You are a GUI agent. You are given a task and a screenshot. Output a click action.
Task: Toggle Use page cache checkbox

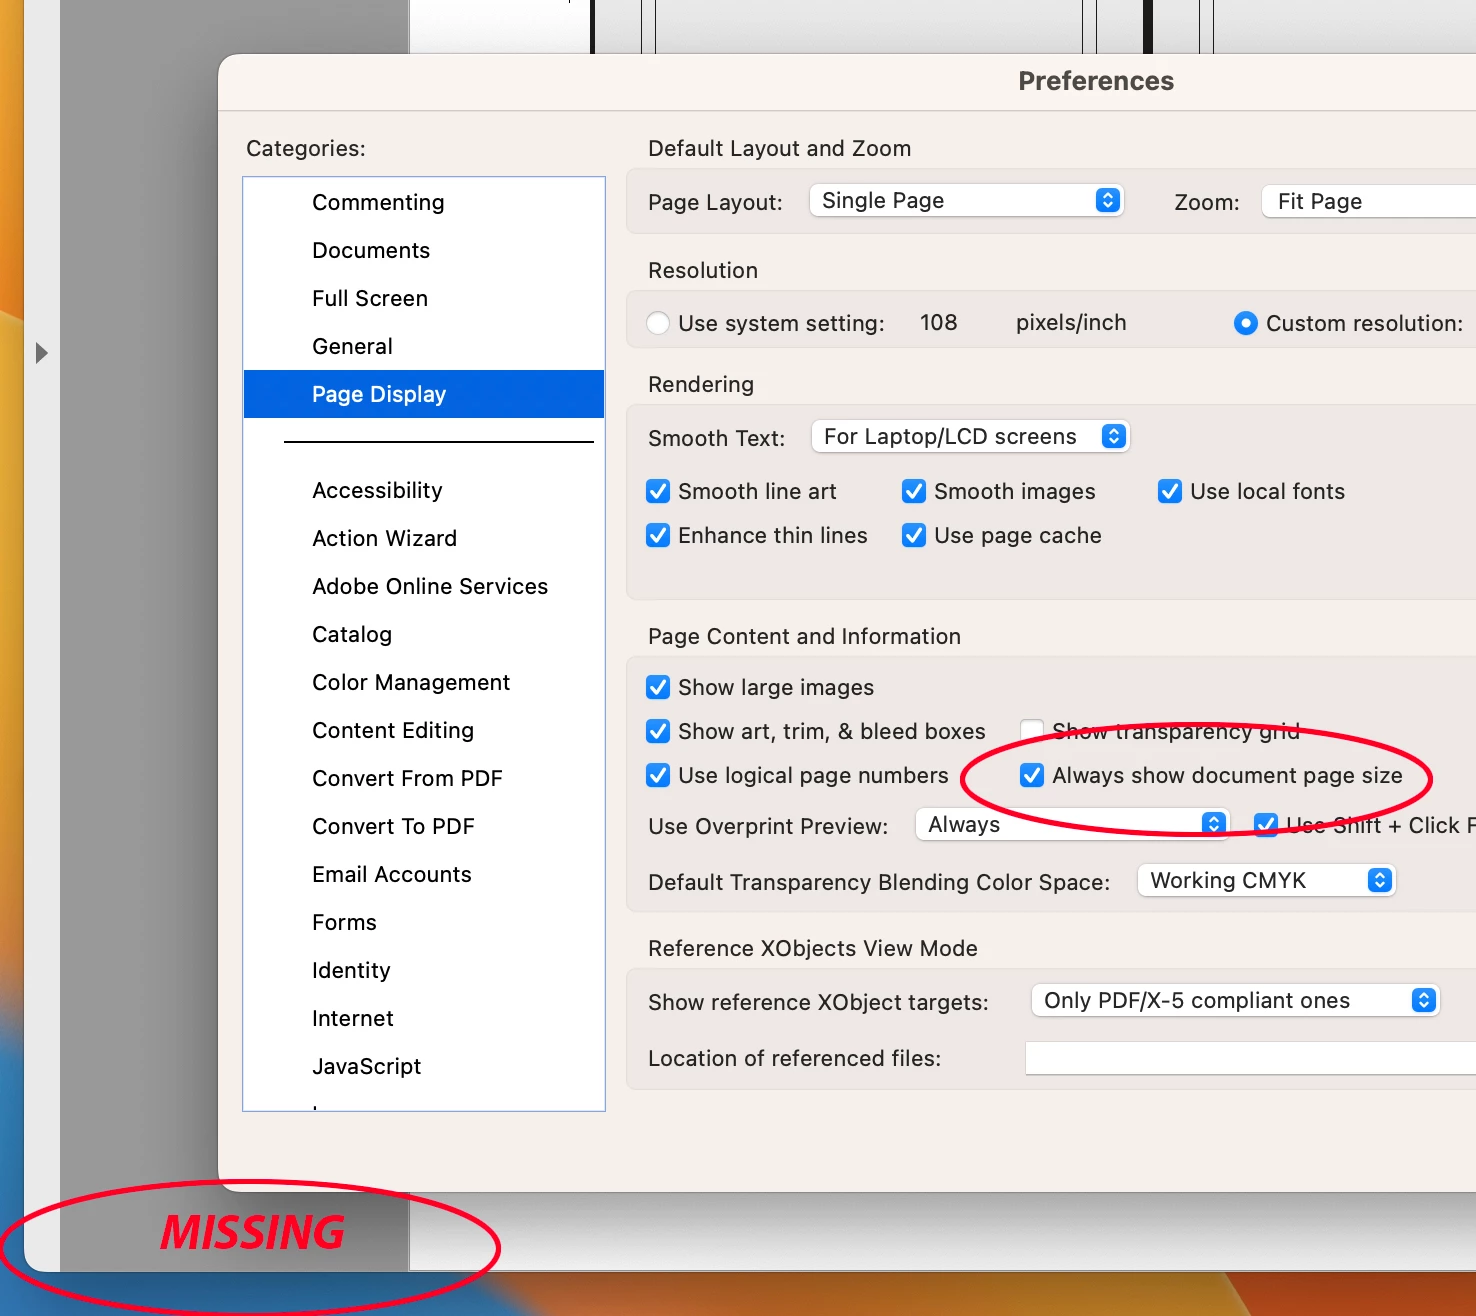(x=914, y=535)
